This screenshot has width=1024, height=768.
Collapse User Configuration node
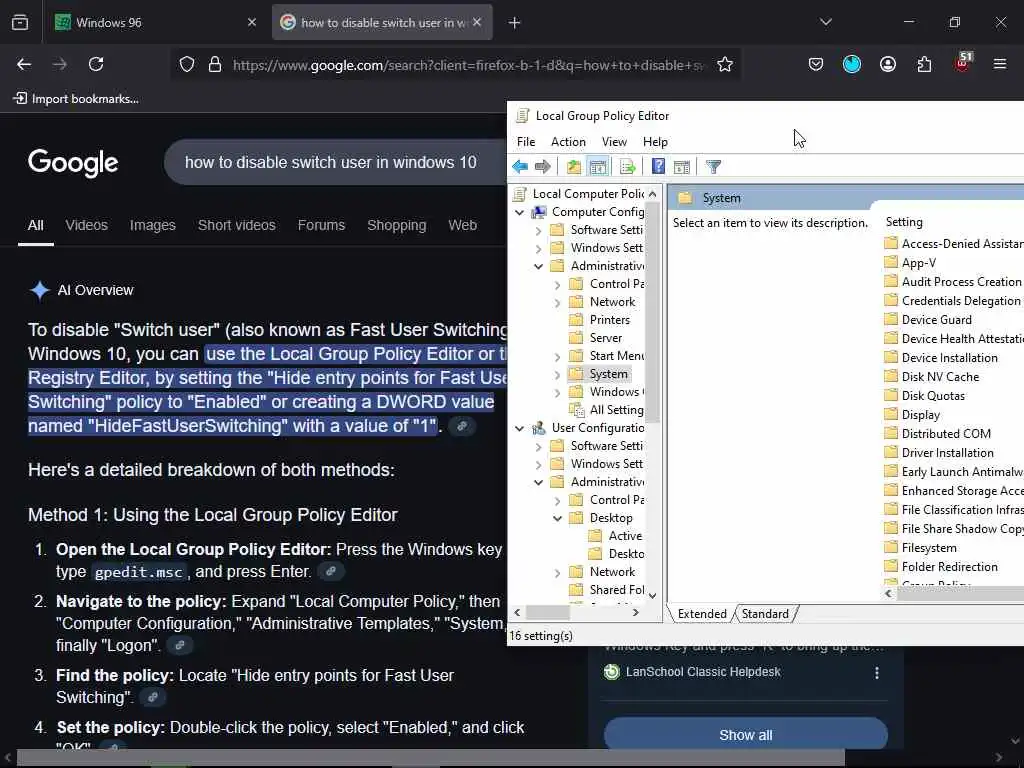click(x=519, y=428)
